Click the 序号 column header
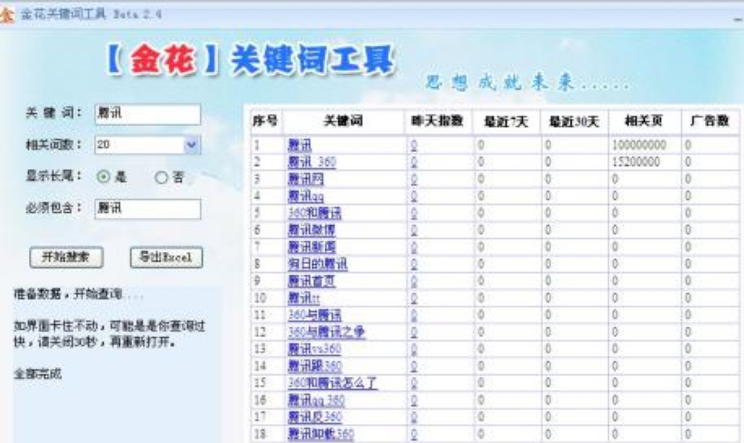Screen dimensions: 744x443 point(265,121)
